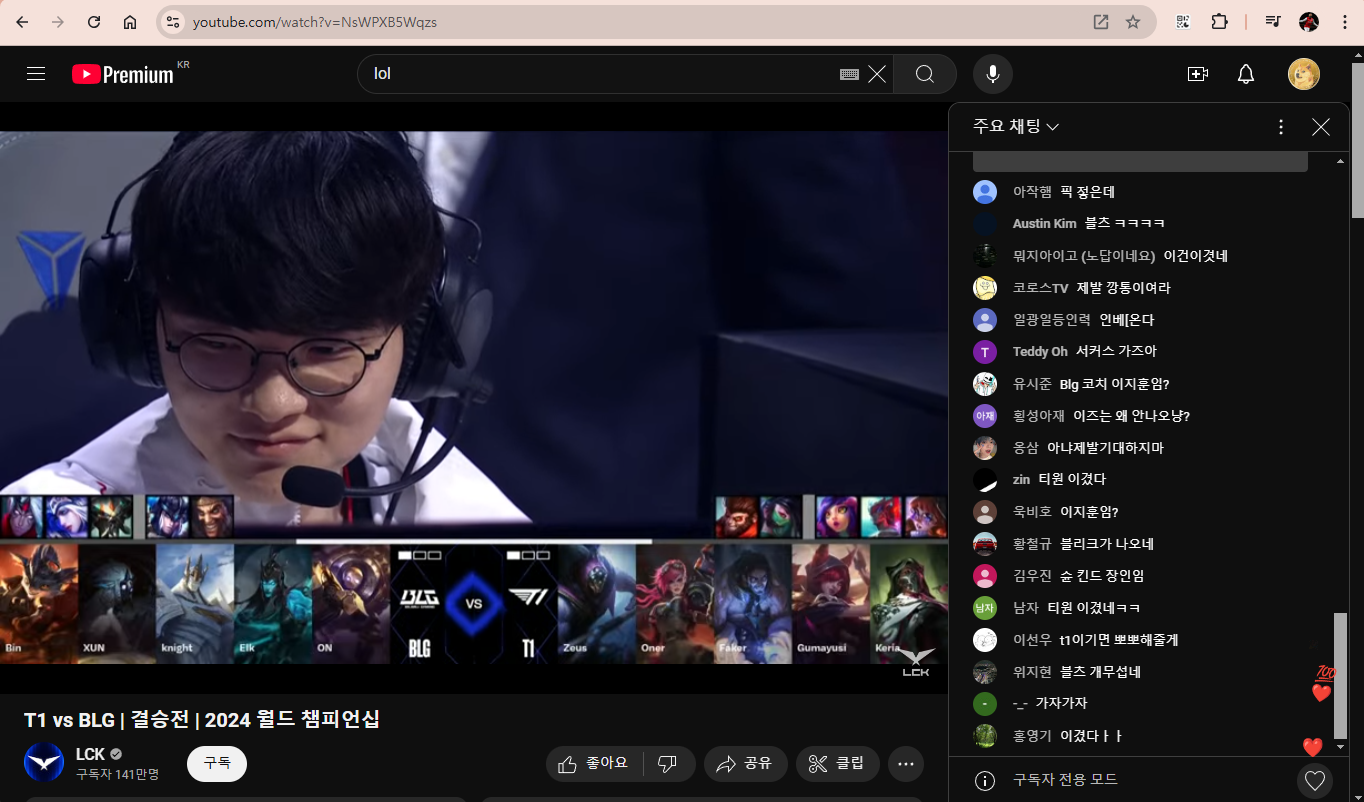Select zin's message 티원 이겼다
This screenshot has width=1364, height=802.
click(1072, 479)
